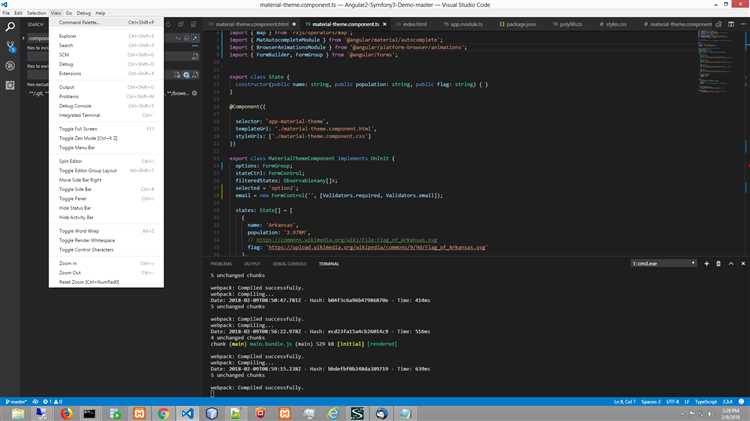
Task: Open Extensions view in activity bar
Action: tap(10, 85)
